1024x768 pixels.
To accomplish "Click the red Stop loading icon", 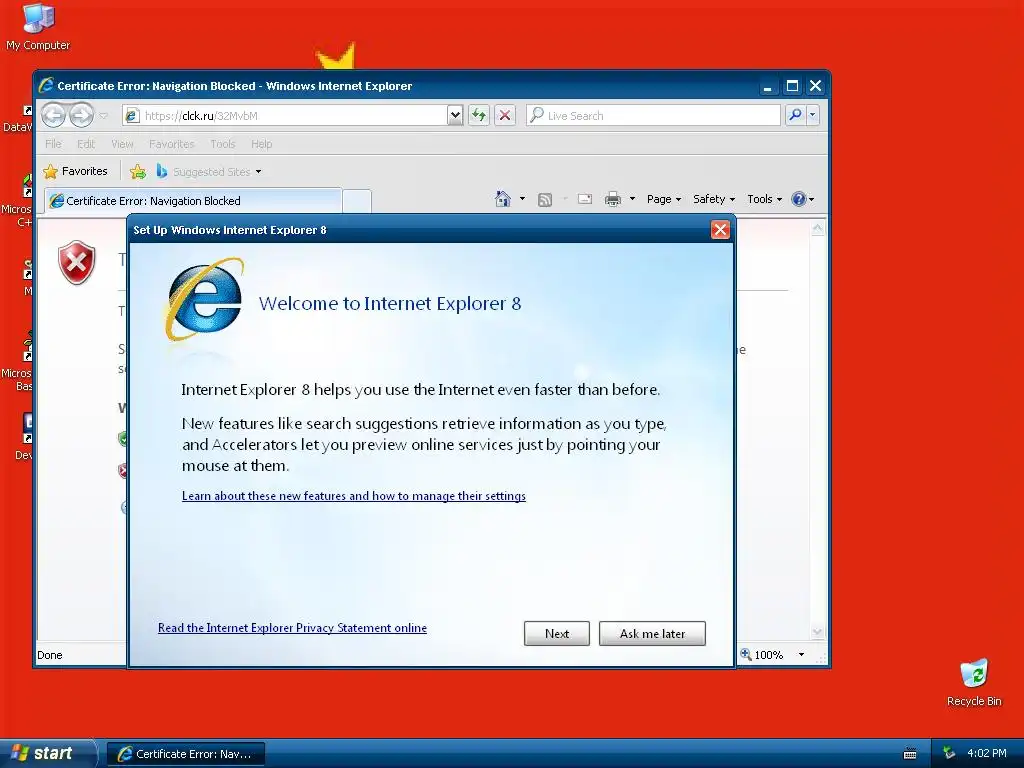I will click(505, 116).
